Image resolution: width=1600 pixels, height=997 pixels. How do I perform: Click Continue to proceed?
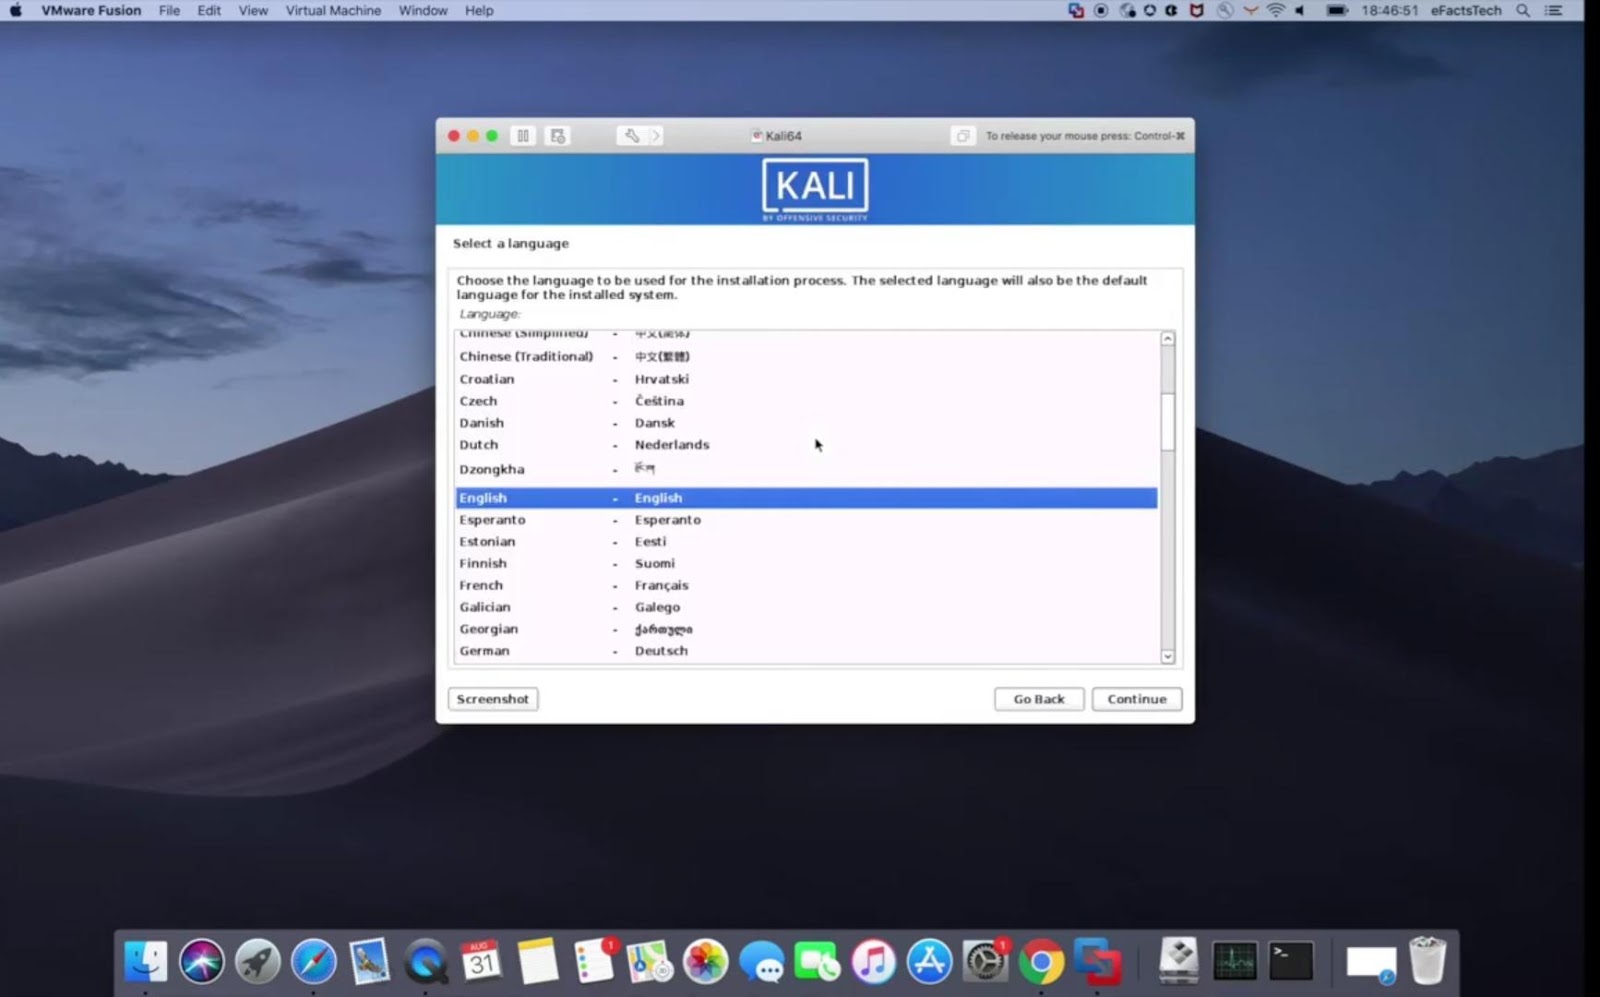coord(1137,699)
